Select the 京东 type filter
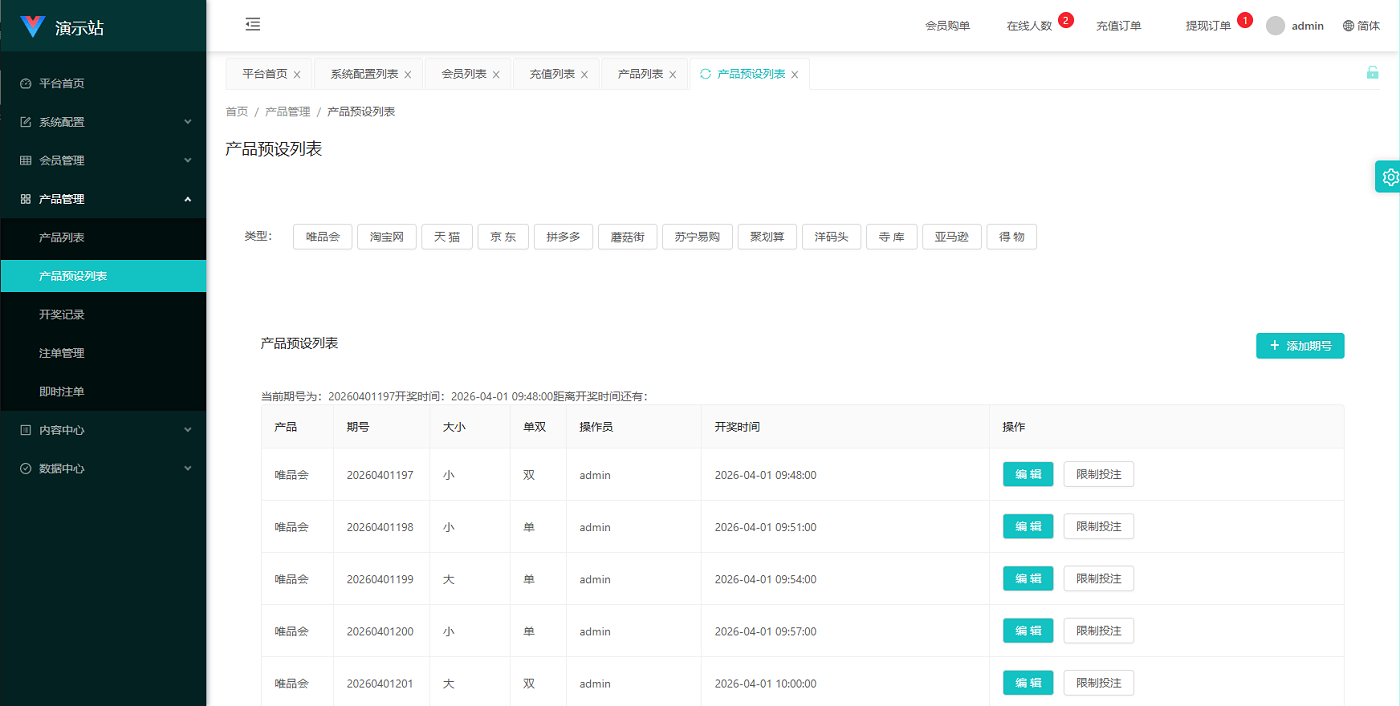This screenshot has height=706, width=1400. [503, 237]
